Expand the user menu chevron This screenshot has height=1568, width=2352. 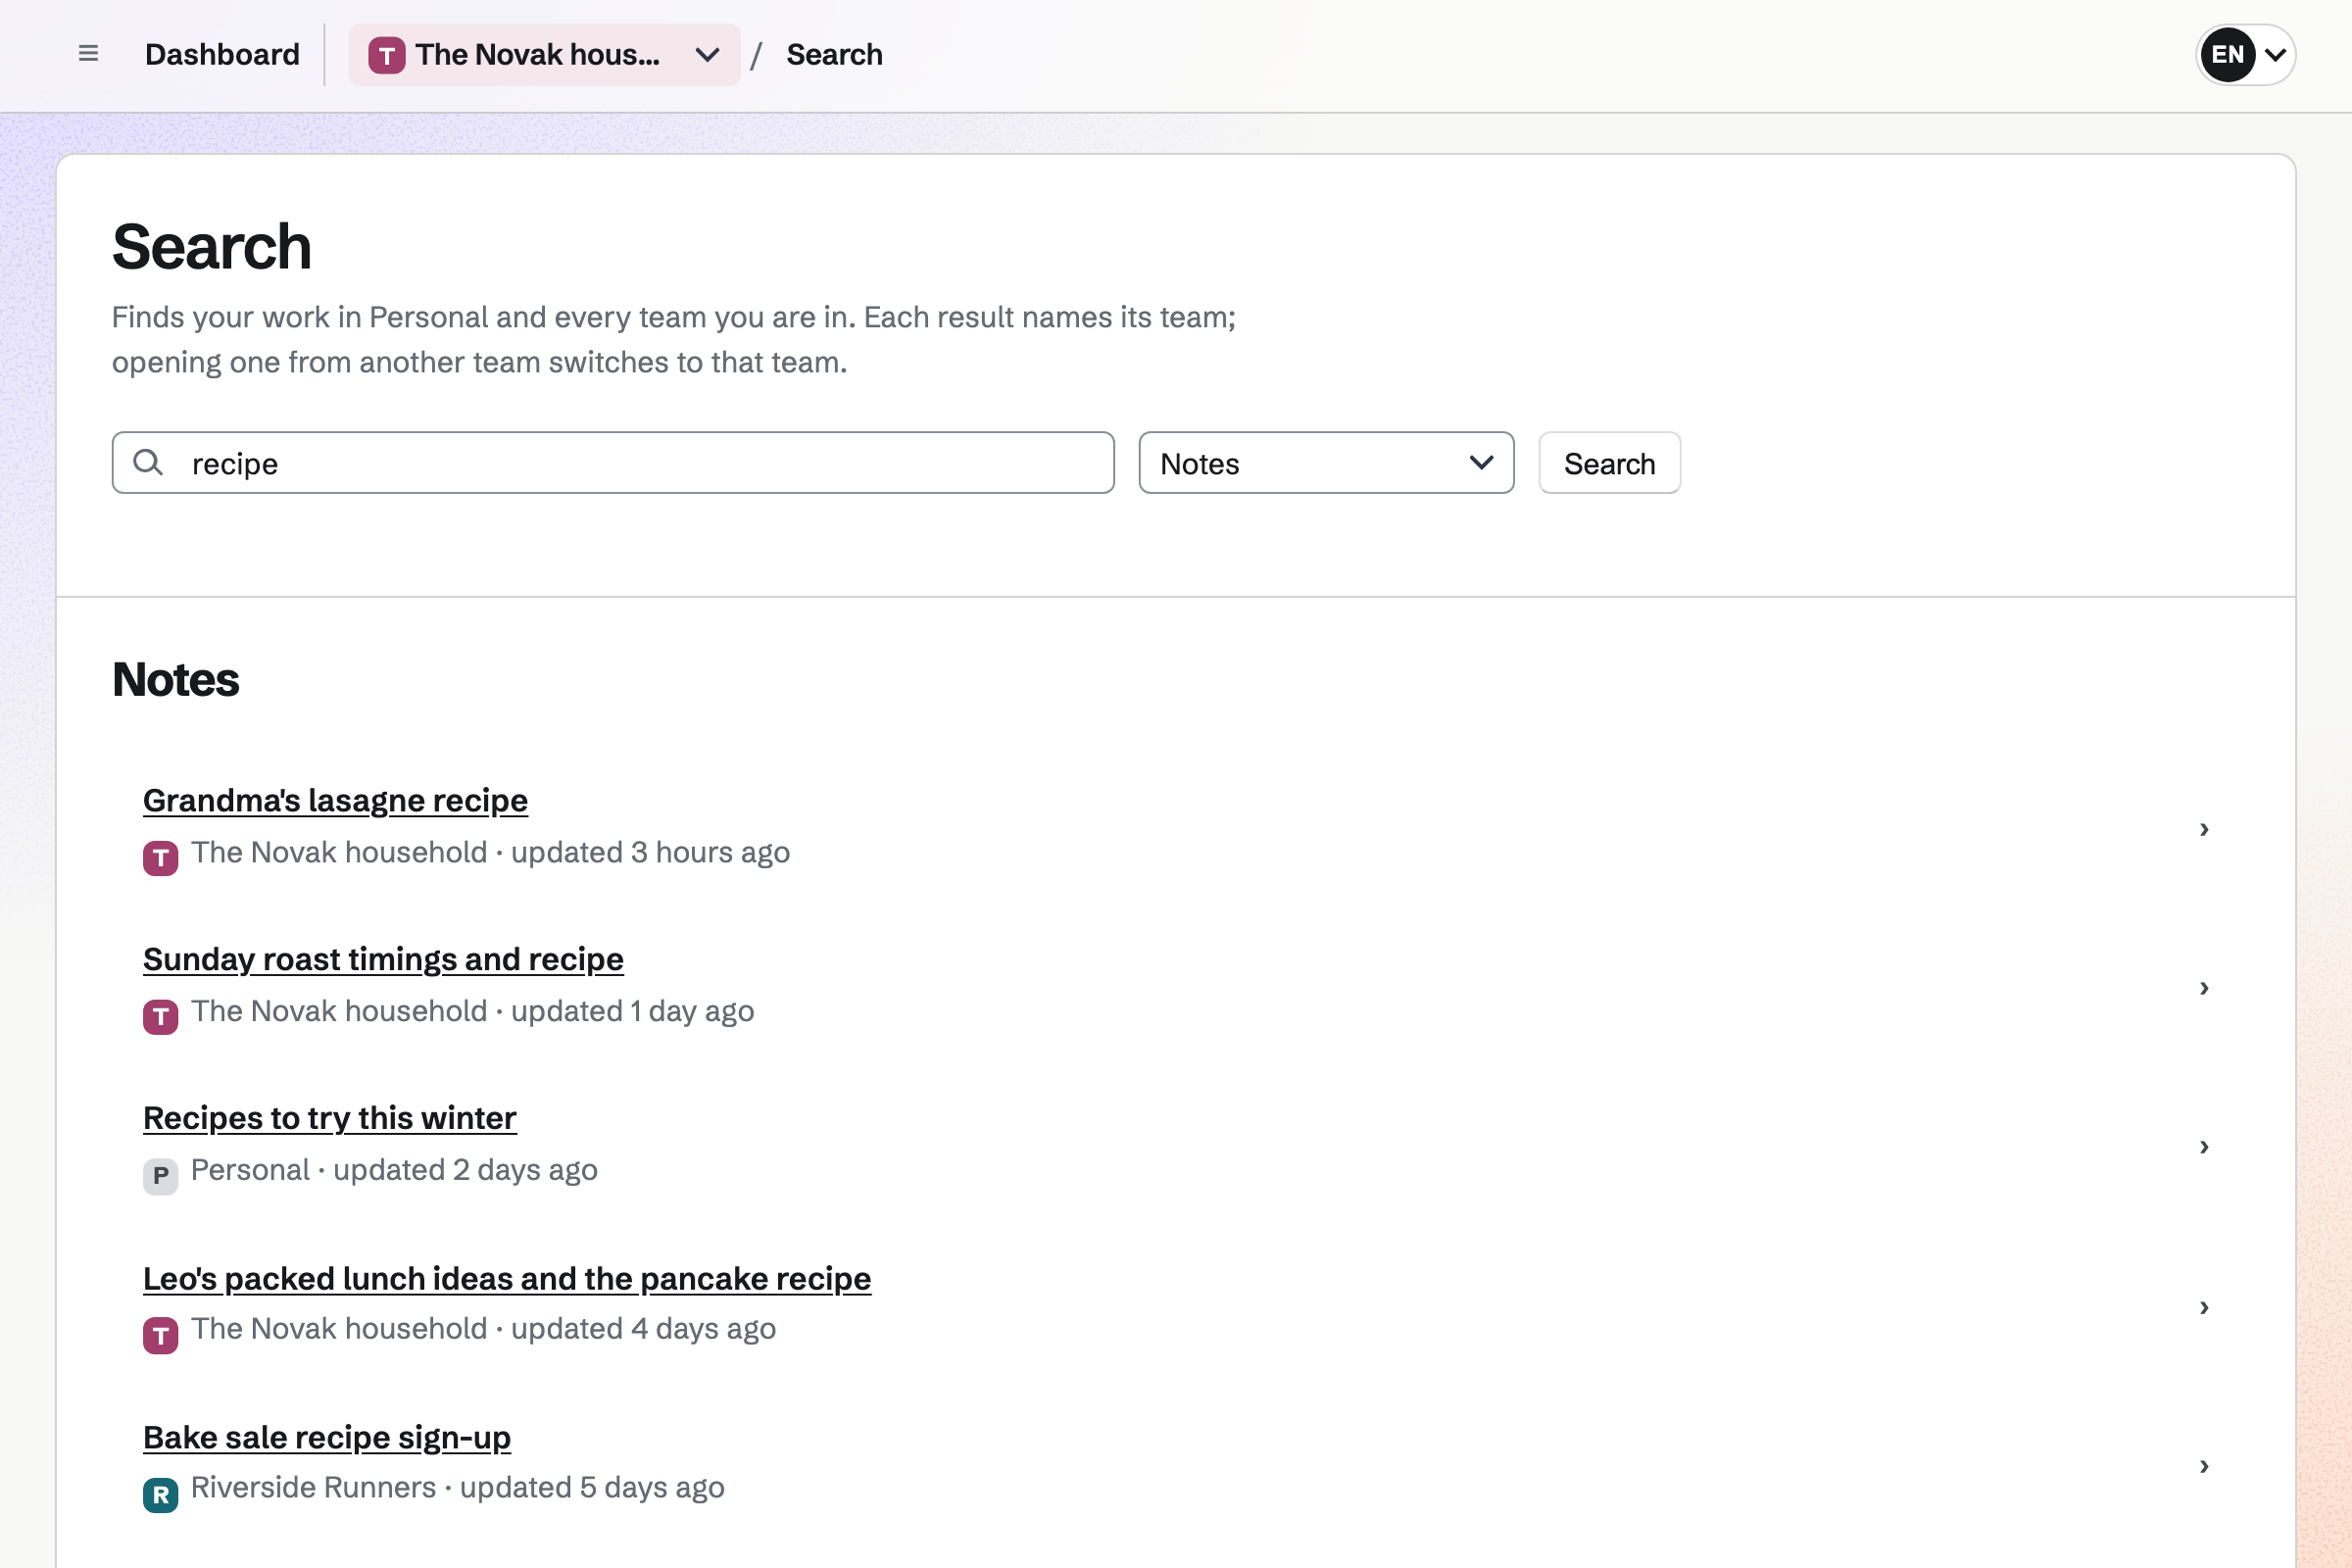pos(2275,55)
